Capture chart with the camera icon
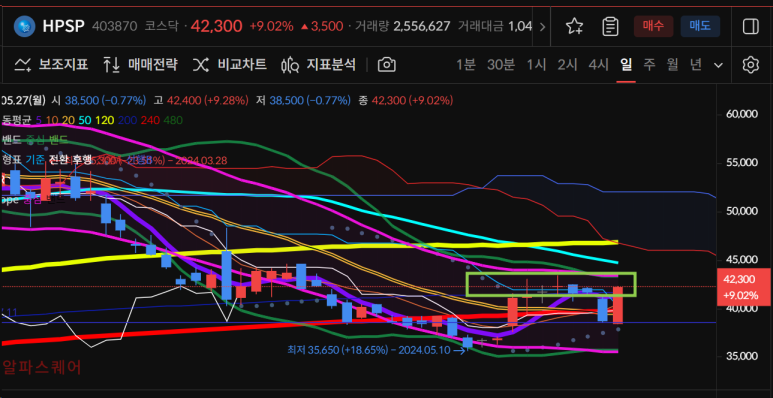Screen dimensions: 773x398 387,65
